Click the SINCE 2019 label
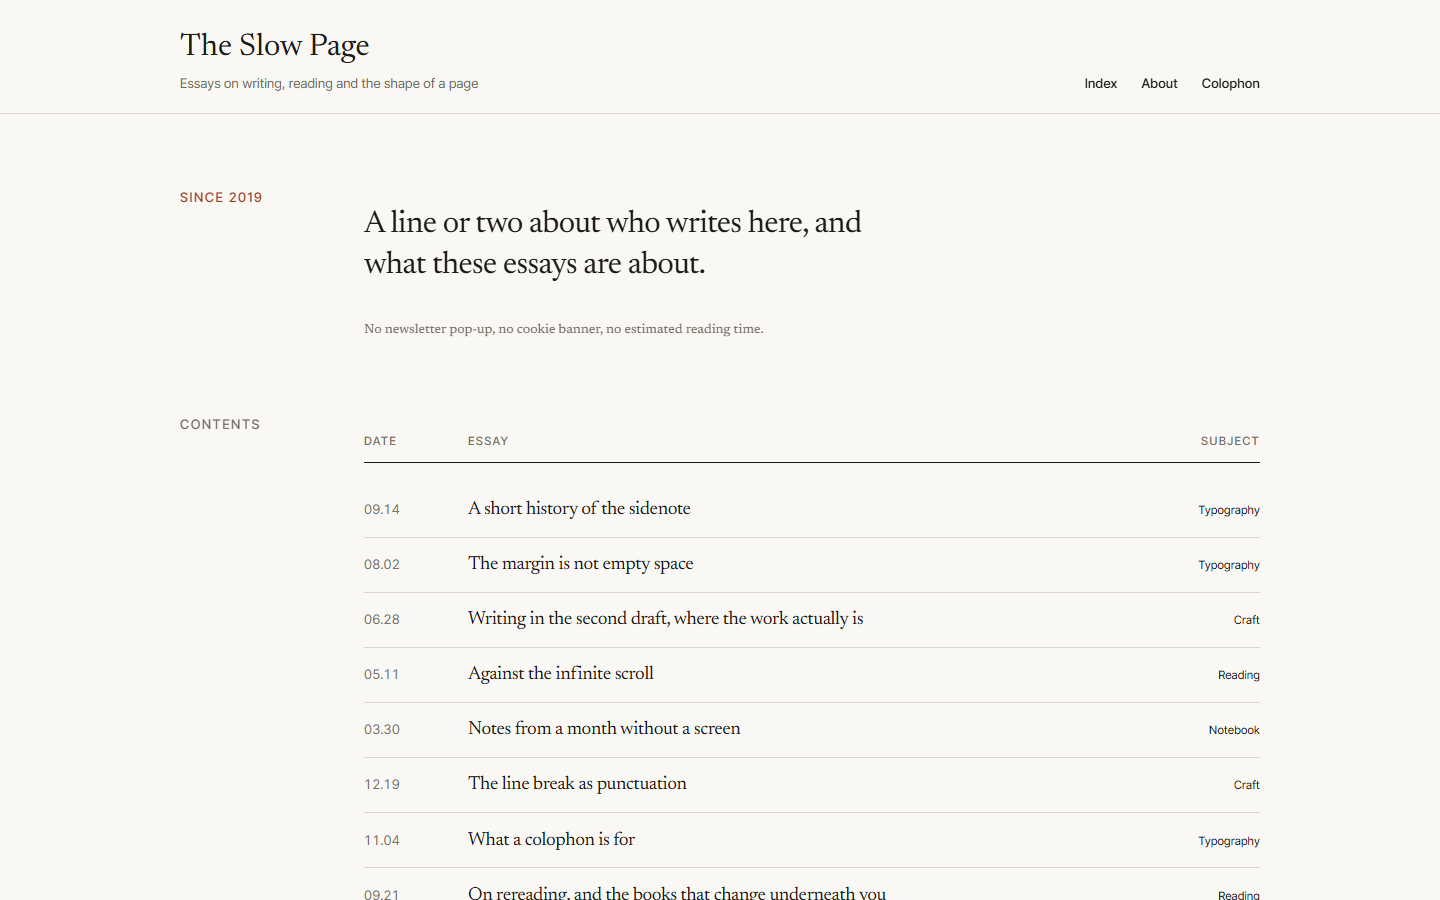 click(x=221, y=197)
